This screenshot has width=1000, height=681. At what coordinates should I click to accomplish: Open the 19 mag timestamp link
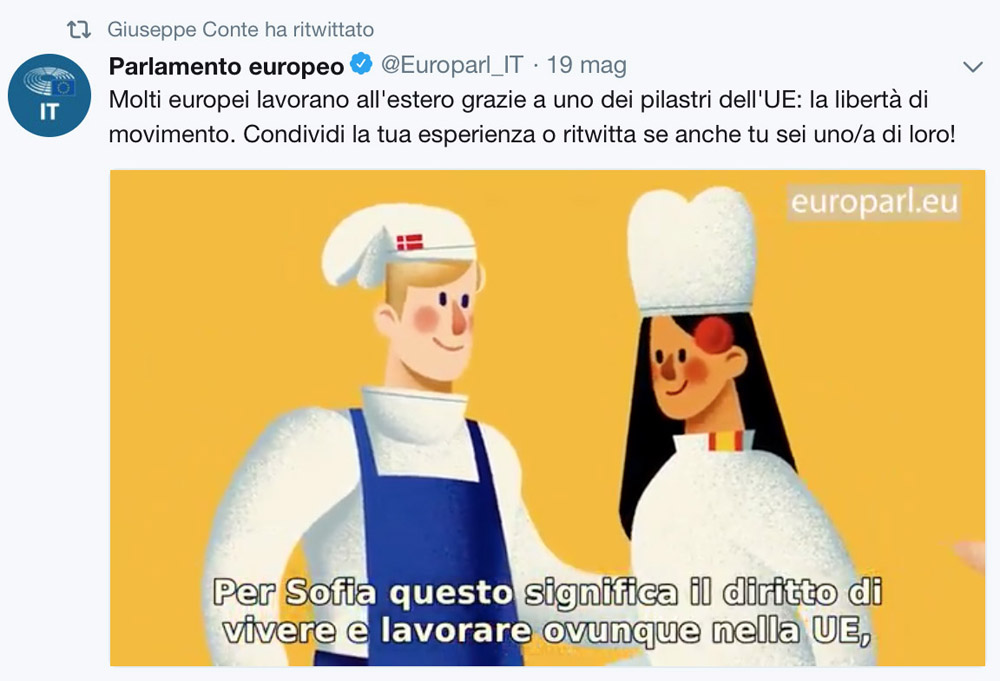click(586, 65)
